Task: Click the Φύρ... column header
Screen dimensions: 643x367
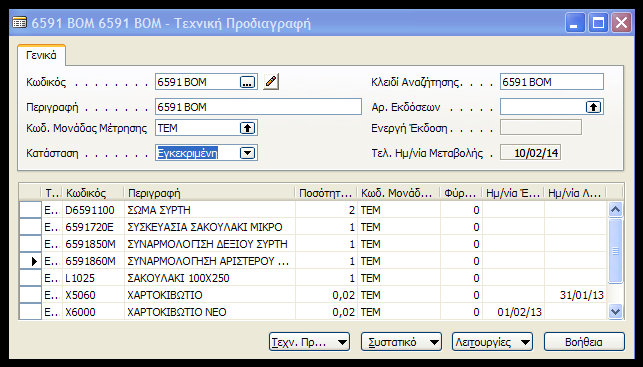Action: point(461,193)
